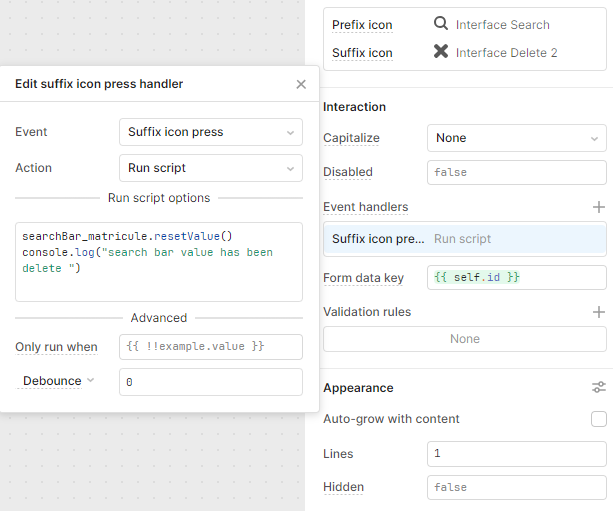Expand the Capitalize dropdown set to None
Image resolution: width=613 pixels, height=511 pixels.
pyautogui.click(x=516, y=138)
